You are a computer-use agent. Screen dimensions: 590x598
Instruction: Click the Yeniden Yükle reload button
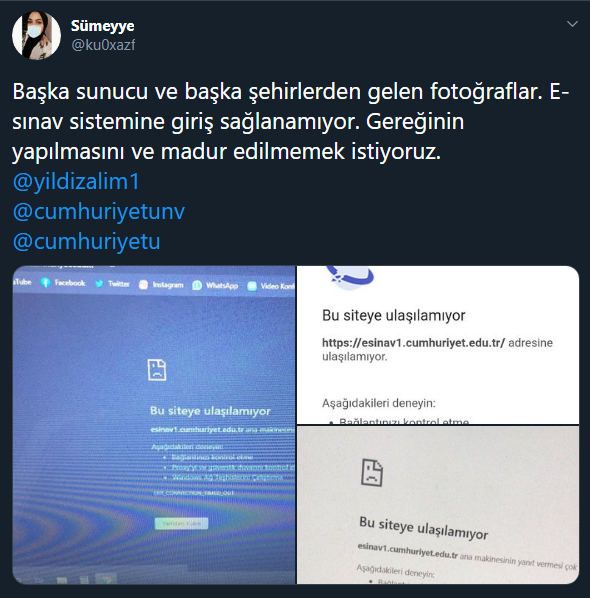[182, 523]
